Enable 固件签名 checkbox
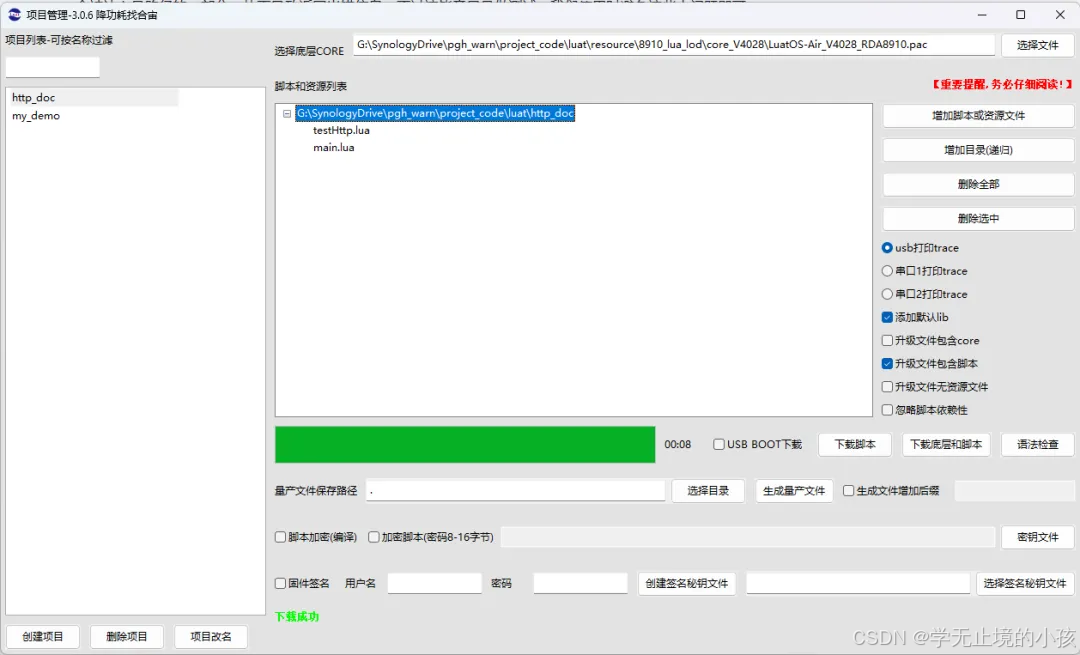The image size is (1080, 655). (280, 583)
